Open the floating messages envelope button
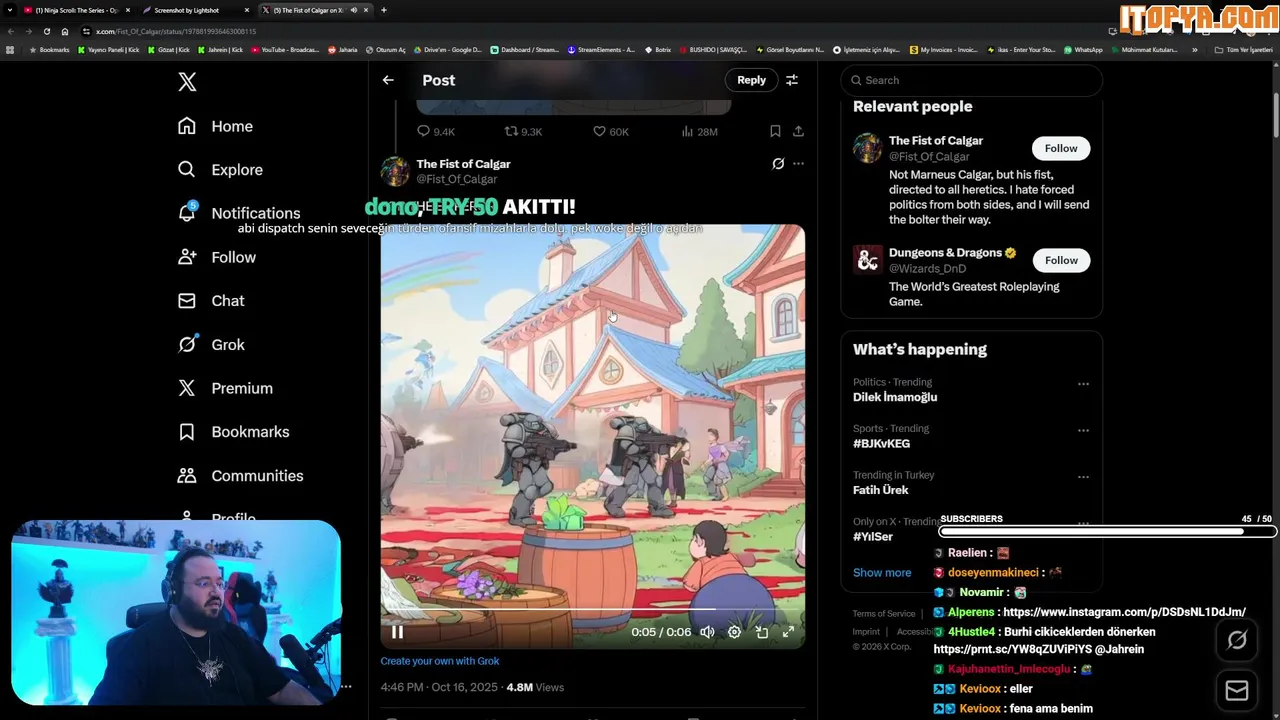 tap(1237, 691)
